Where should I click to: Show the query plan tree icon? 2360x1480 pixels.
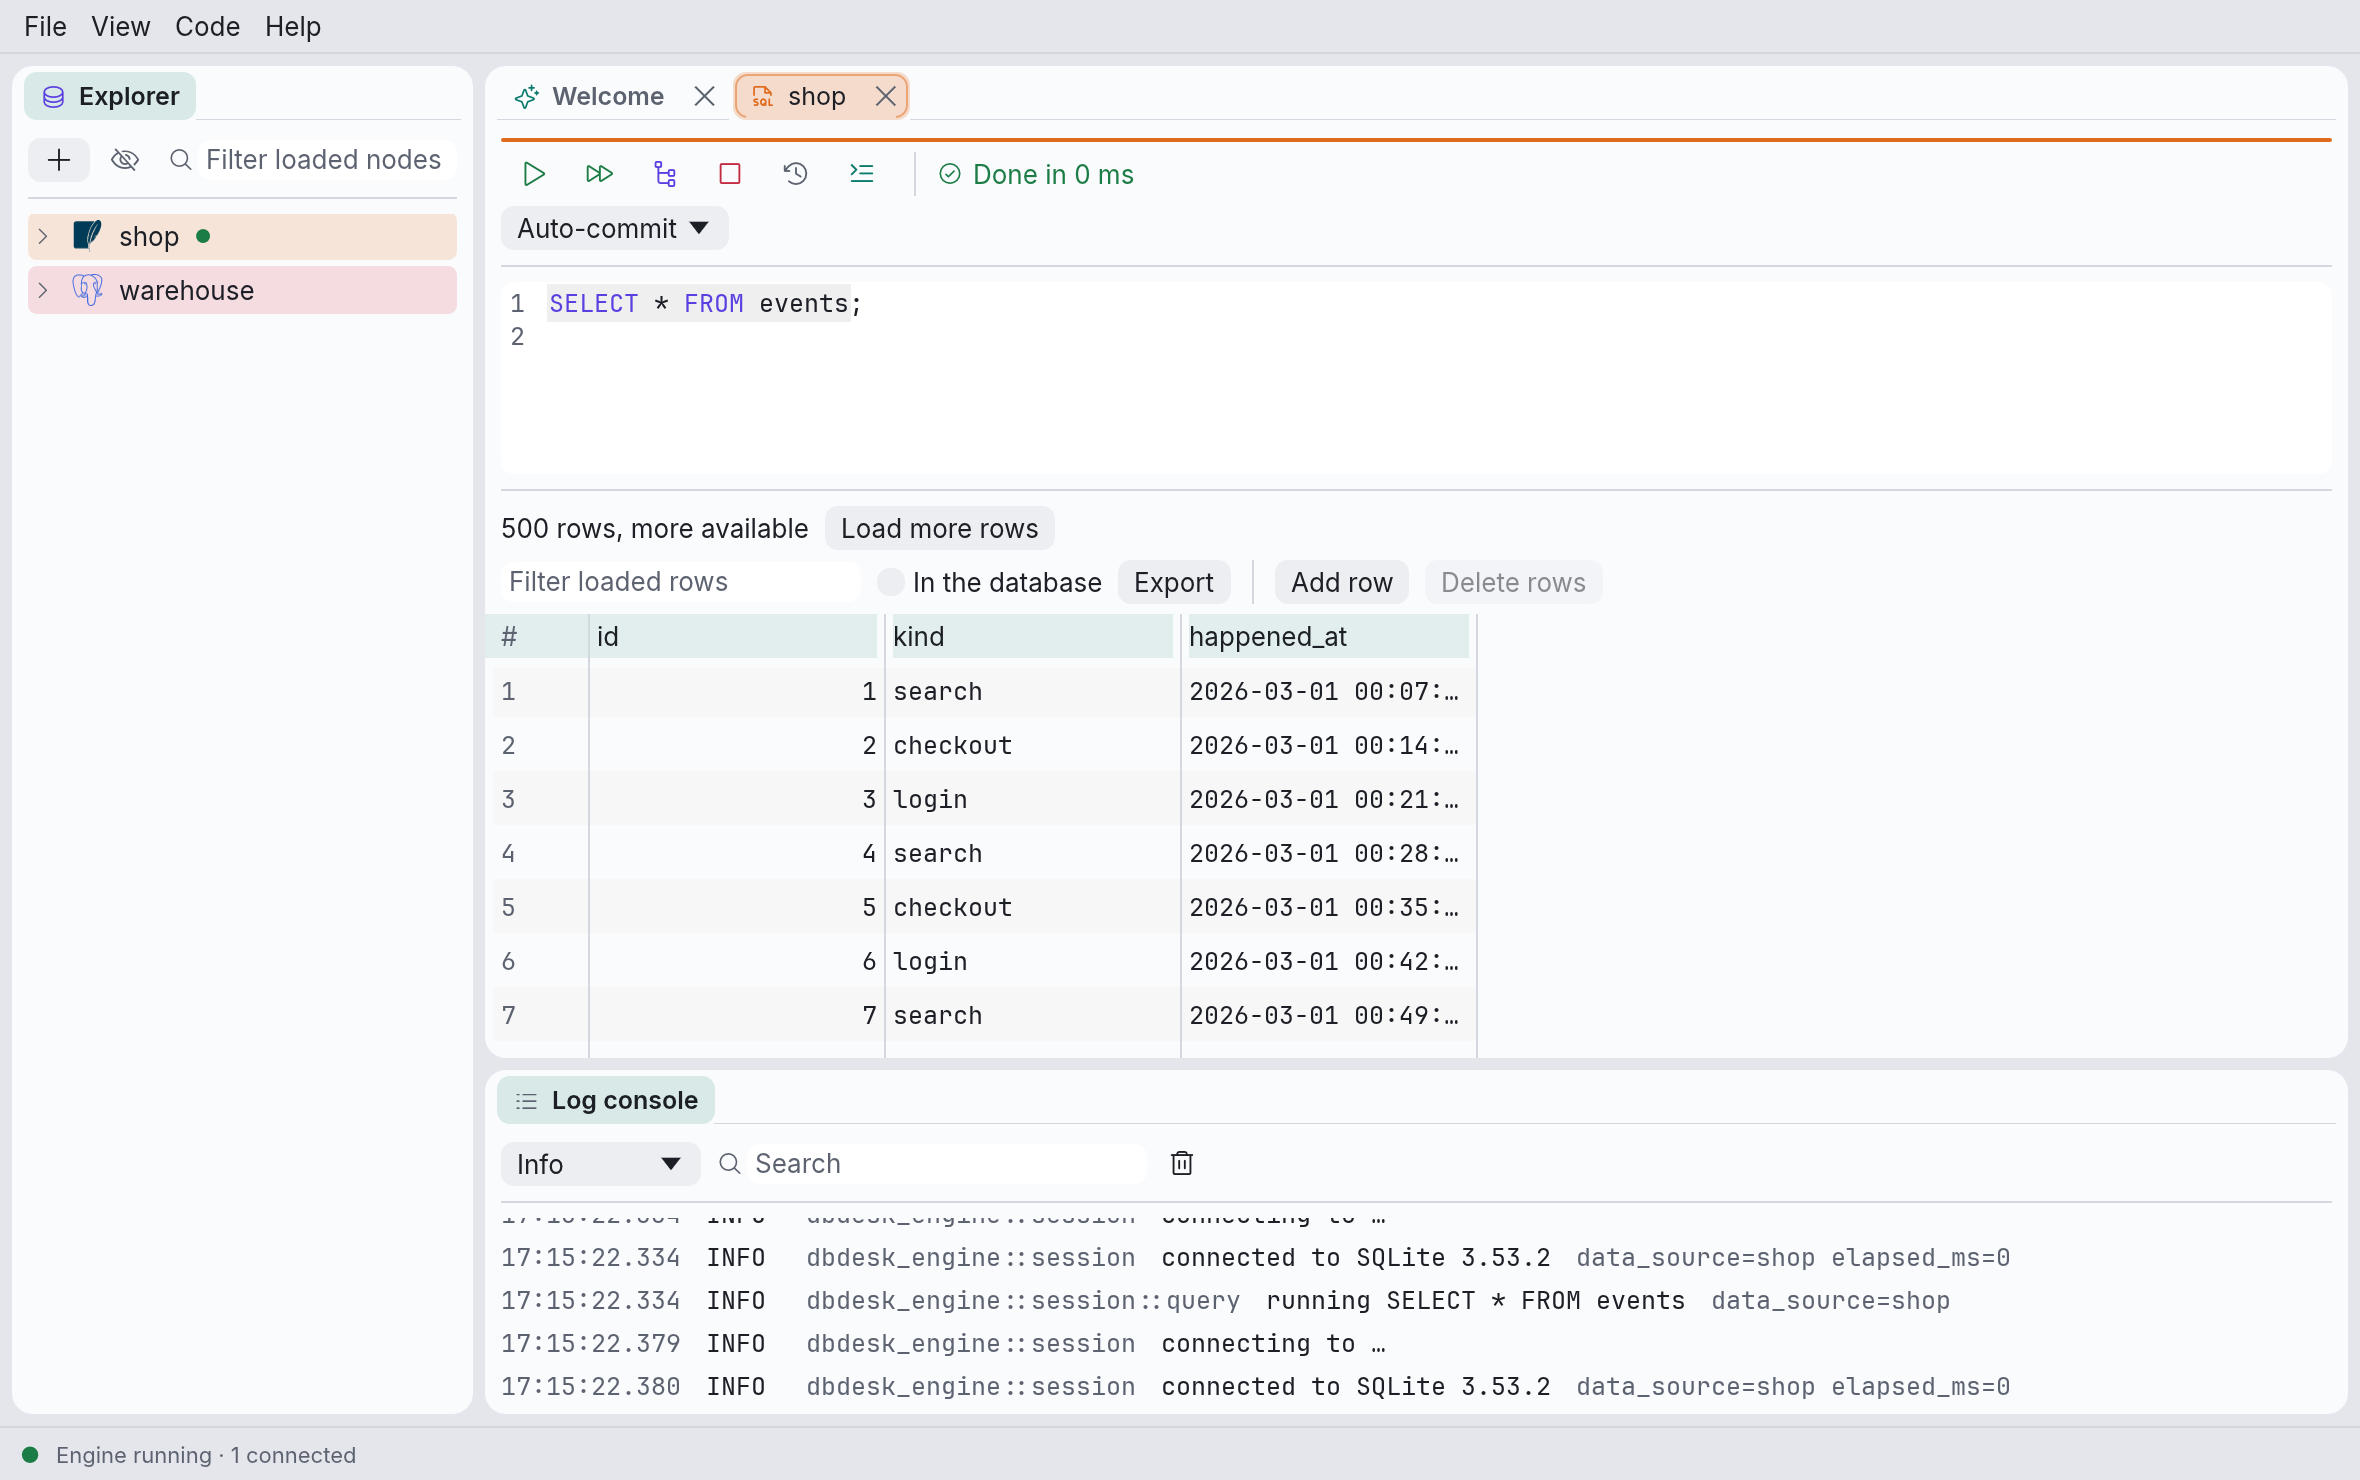[x=665, y=174]
